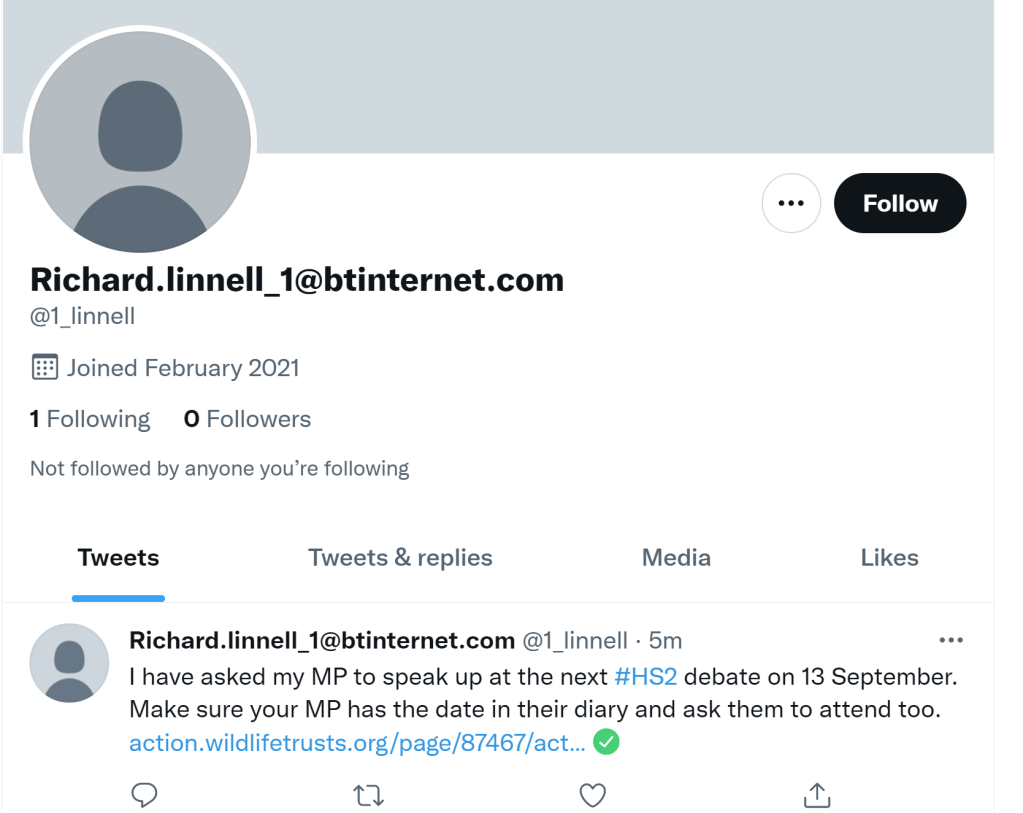Click the large profile avatar picture
1023x813 pixels.
[140, 140]
